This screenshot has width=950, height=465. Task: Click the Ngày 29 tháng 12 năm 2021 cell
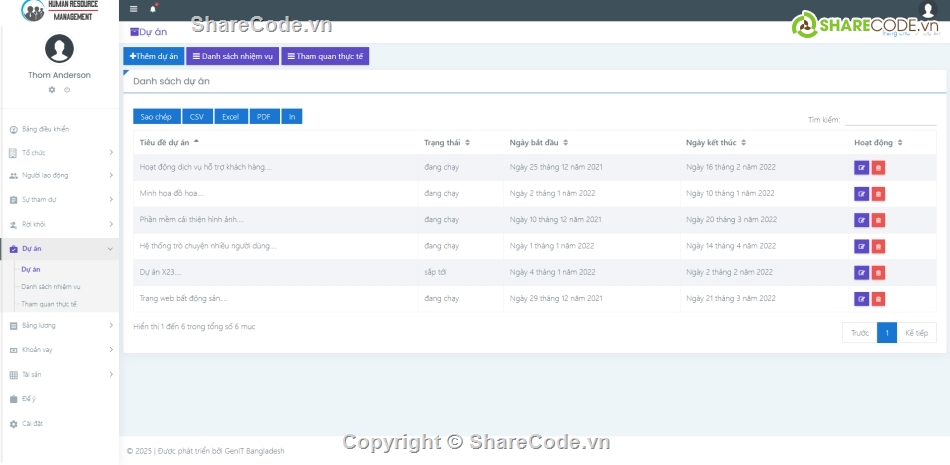pyautogui.click(x=591, y=298)
